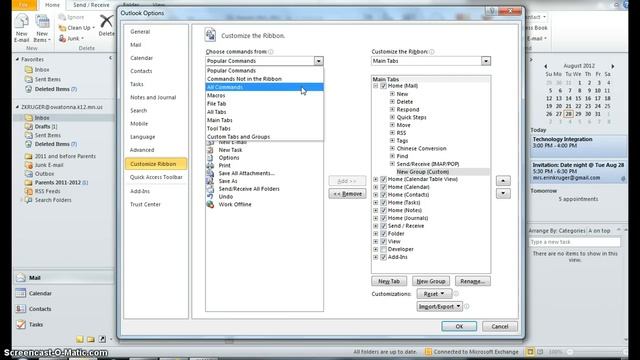Image resolution: width=640 pixels, height=360 pixels.
Task: Choose Macros from the dropdown list
Action: (x=264, y=95)
